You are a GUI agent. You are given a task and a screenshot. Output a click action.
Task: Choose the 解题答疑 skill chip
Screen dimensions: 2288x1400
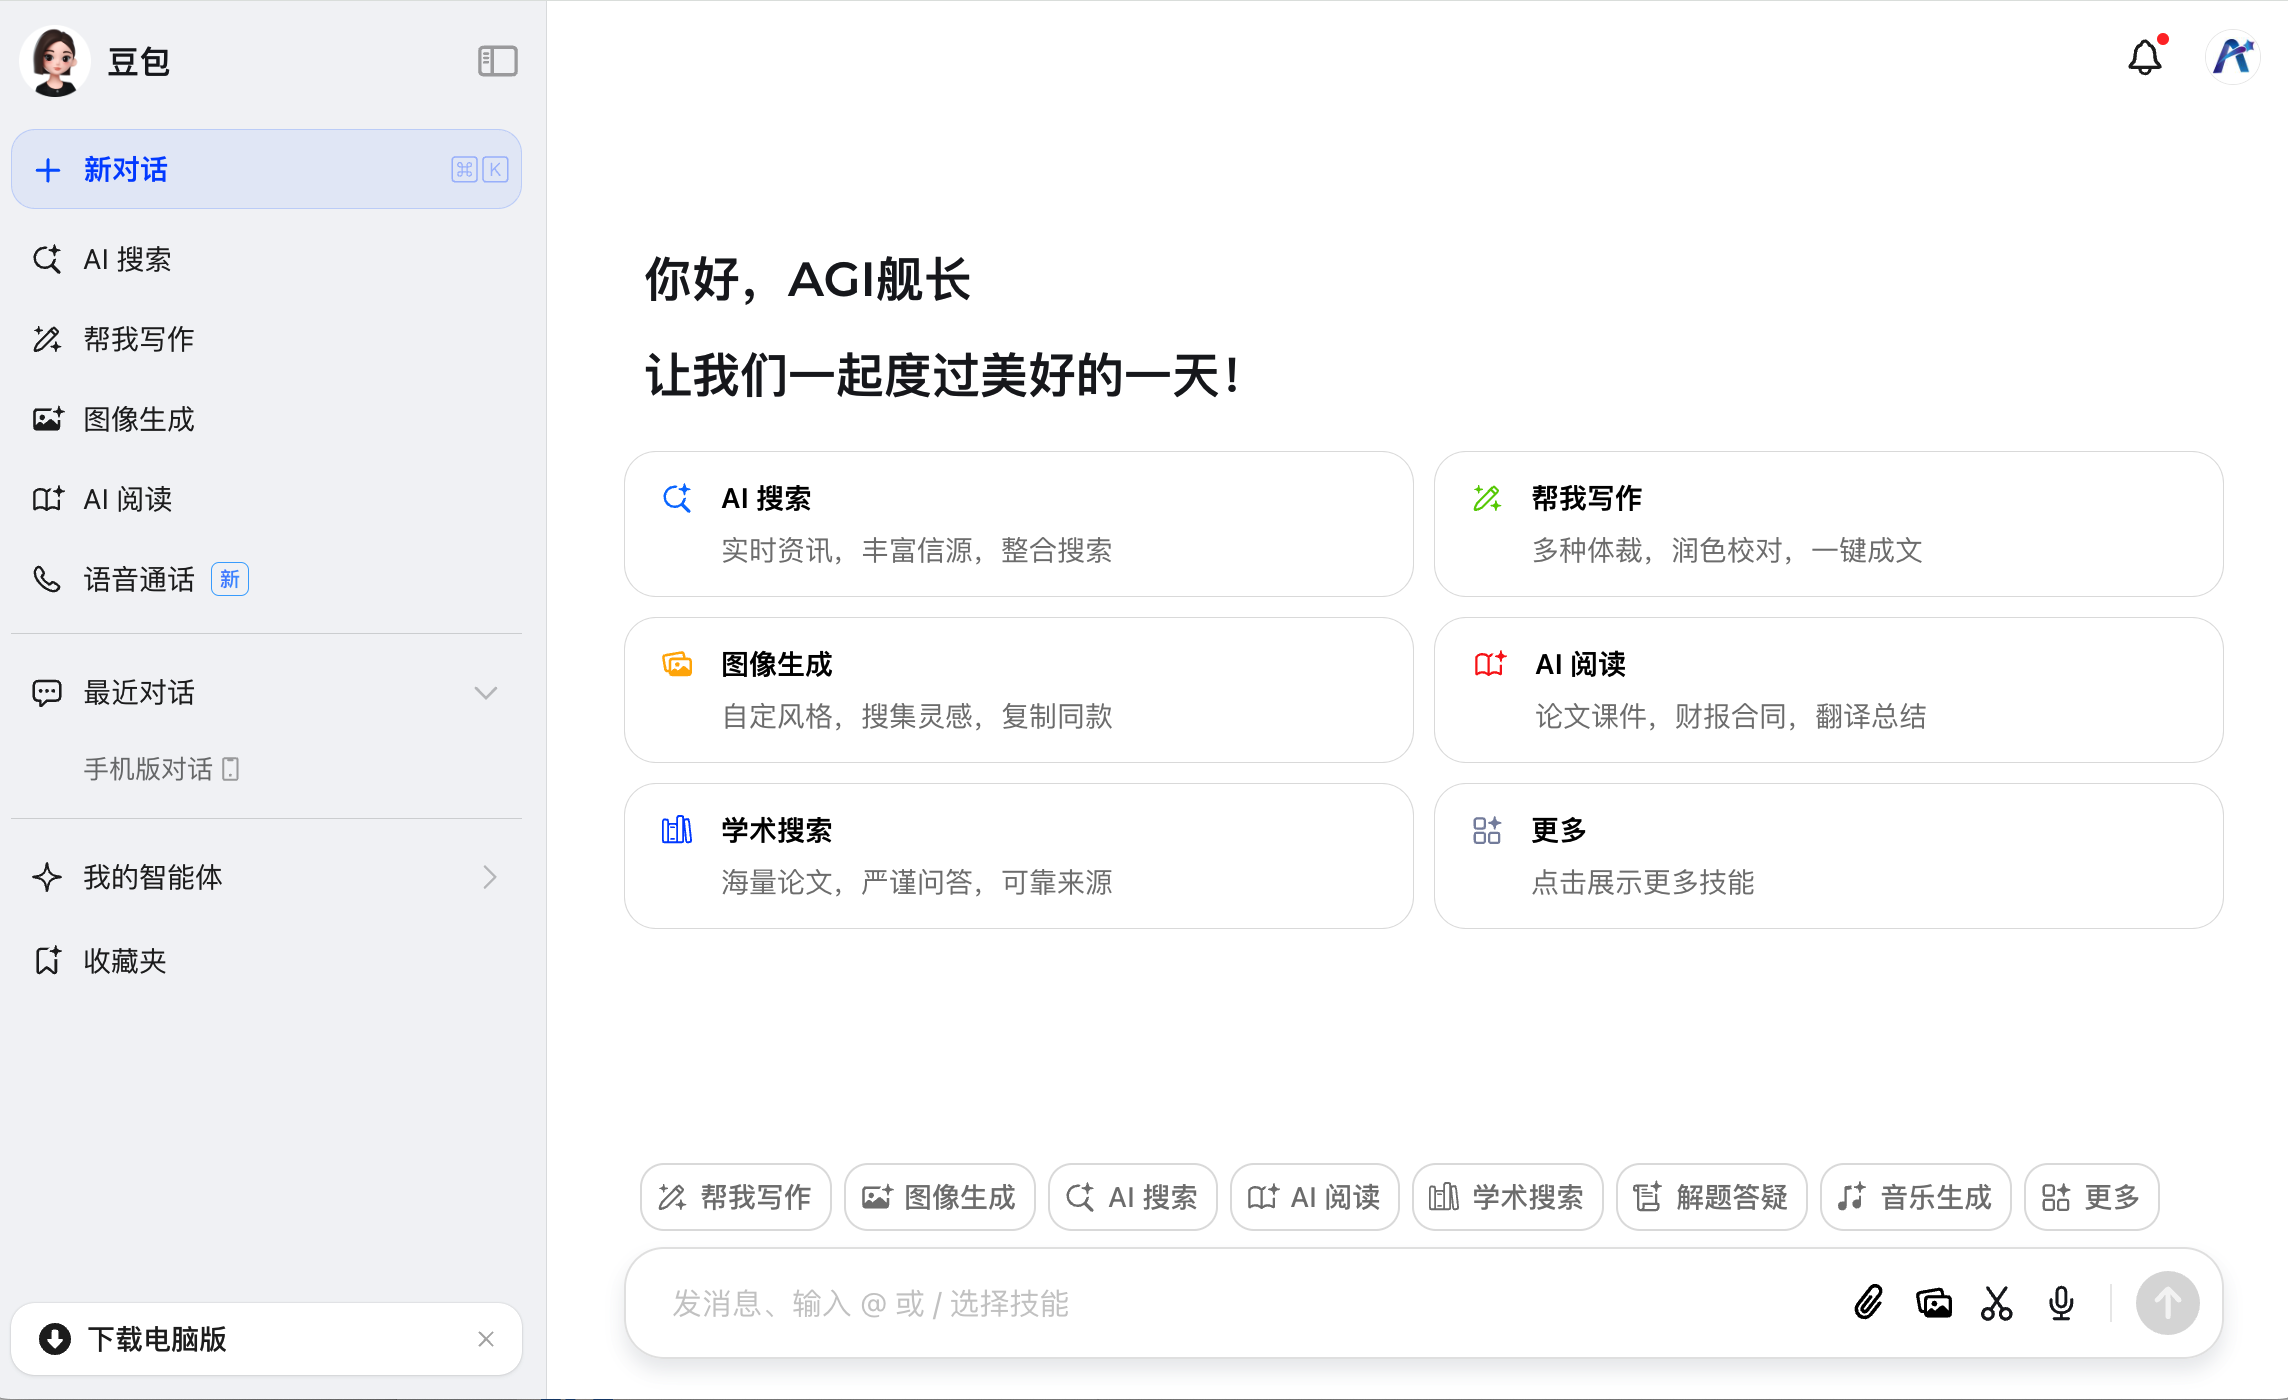tap(1711, 1196)
